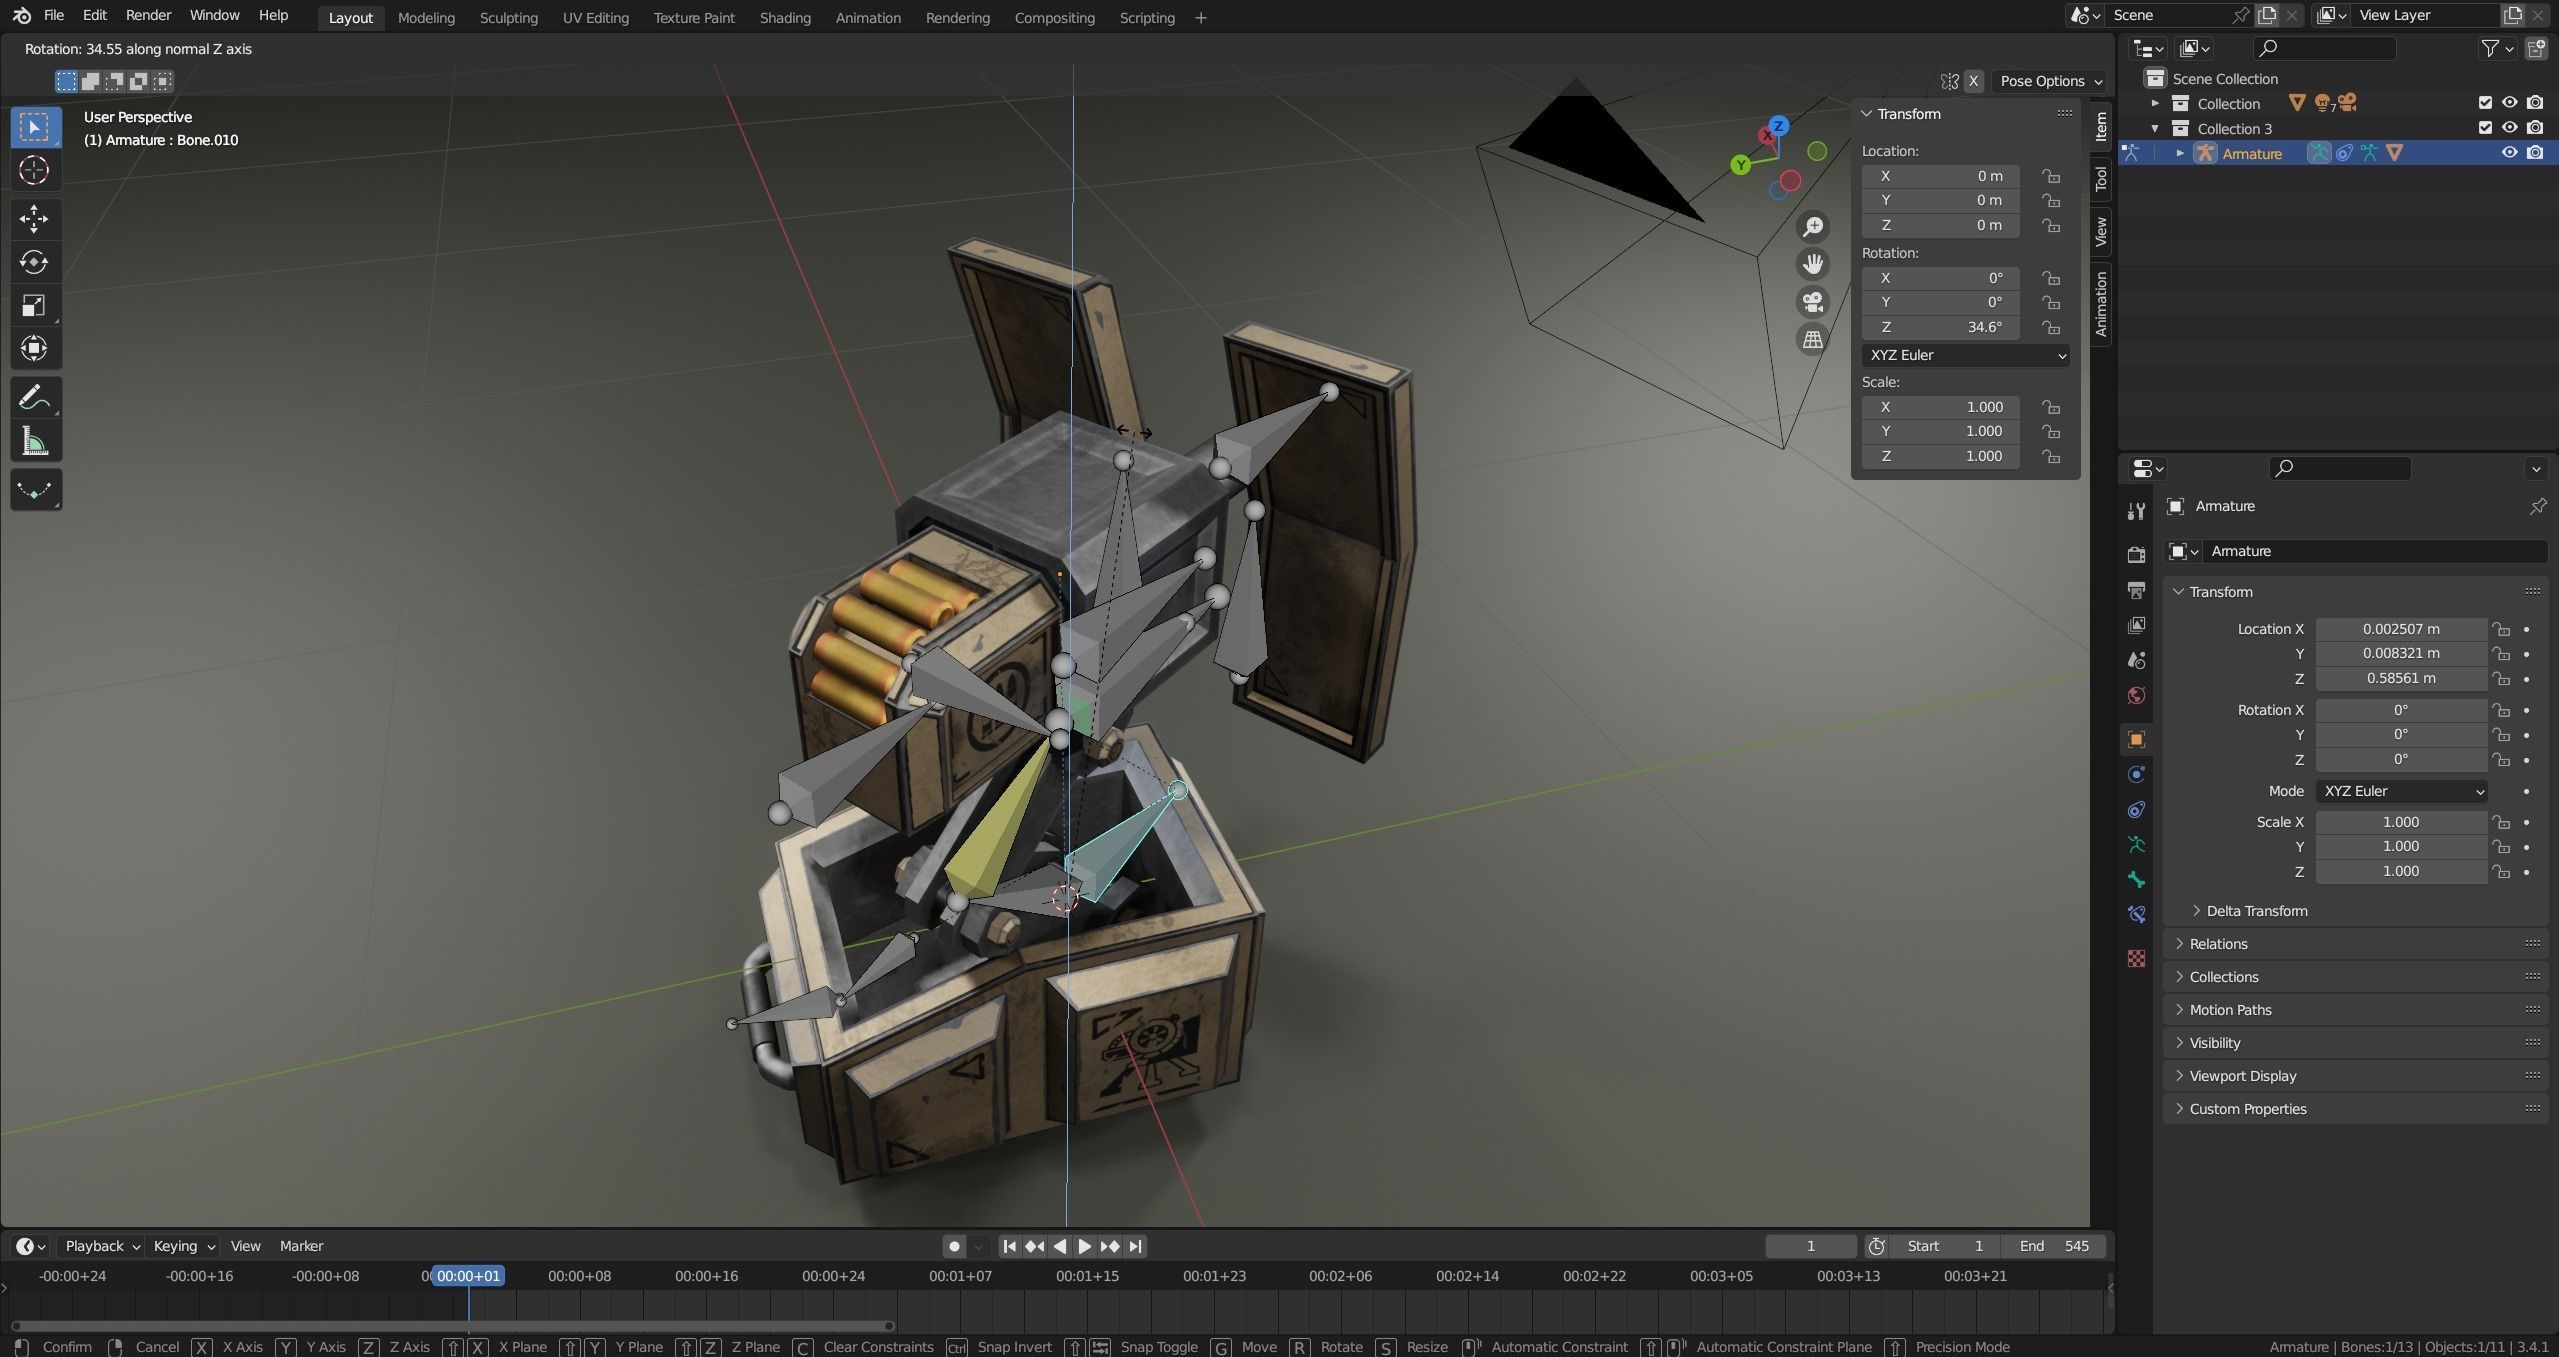This screenshot has width=2559, height=1357.
Task: Open the File menu
Action: [54, 16]
